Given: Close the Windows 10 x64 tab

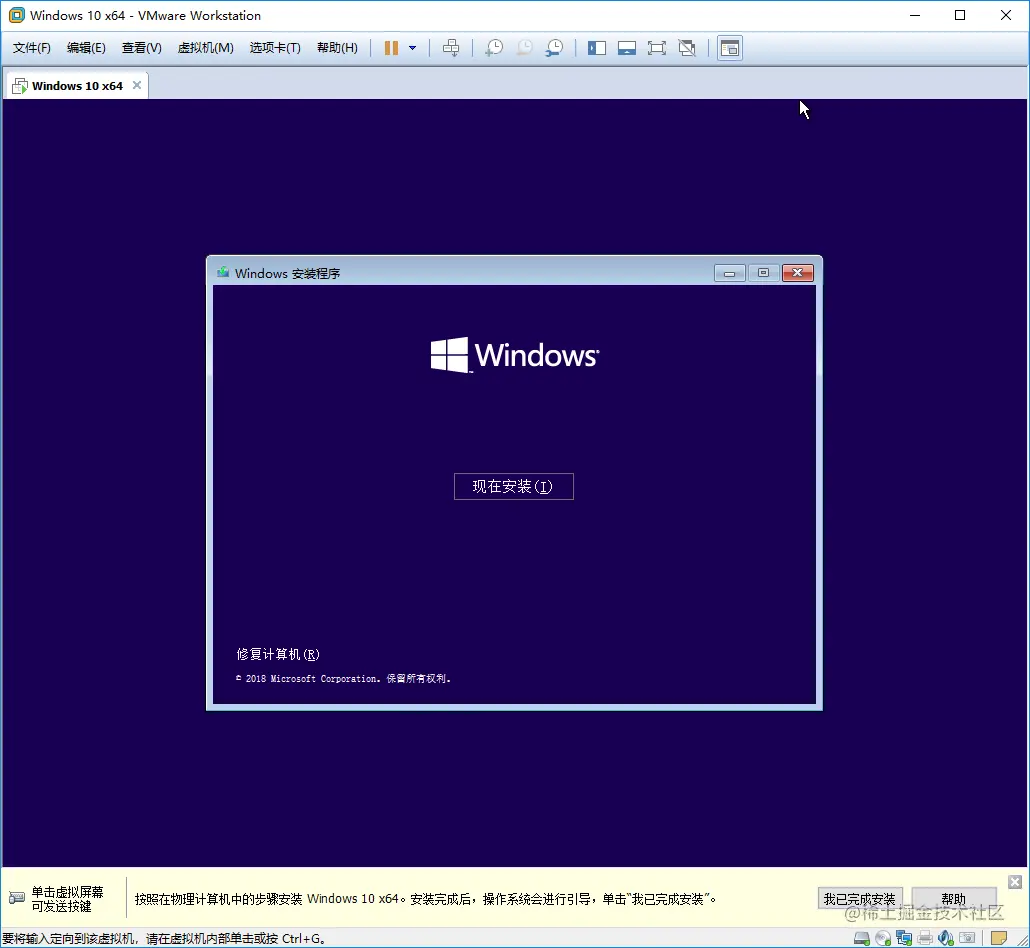Looking at the screenshot, I should pyautogui.click(x=137, y=85).
